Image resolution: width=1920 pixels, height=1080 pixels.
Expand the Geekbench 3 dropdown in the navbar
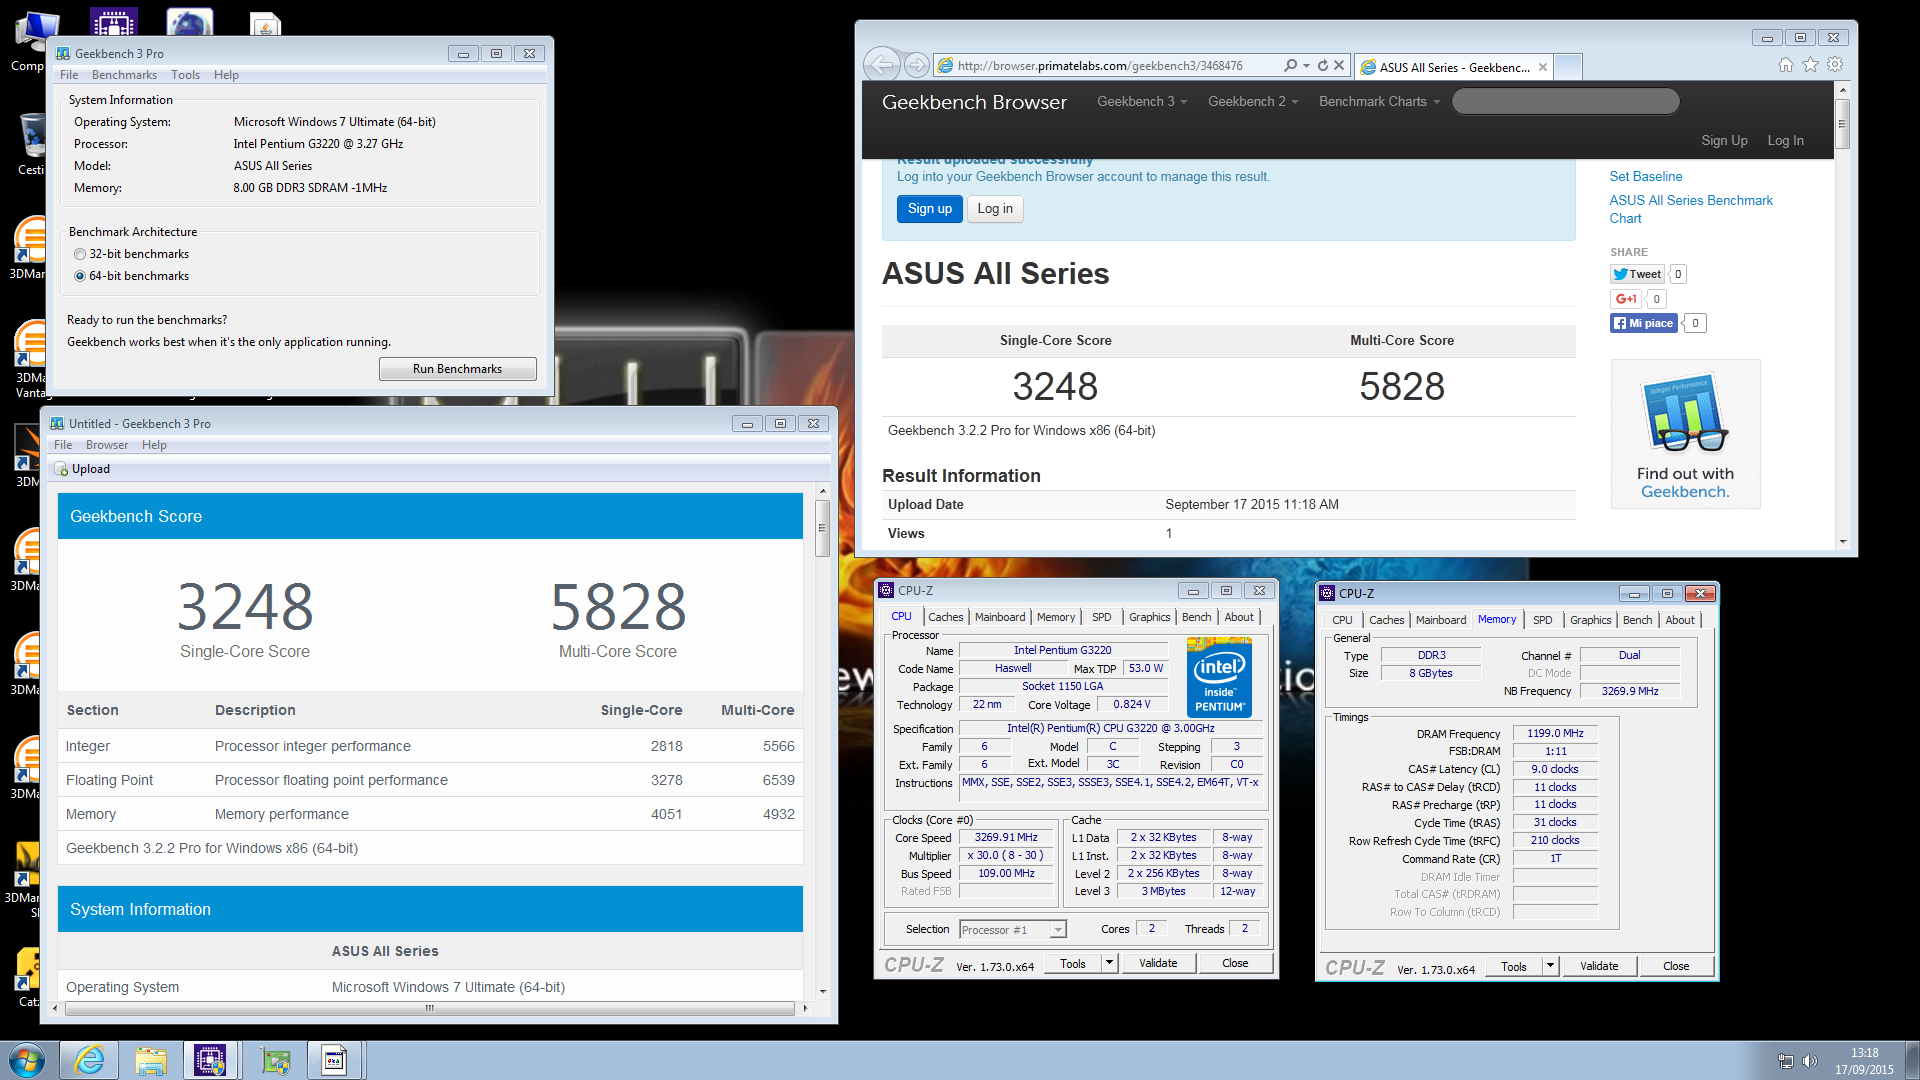1142,101
